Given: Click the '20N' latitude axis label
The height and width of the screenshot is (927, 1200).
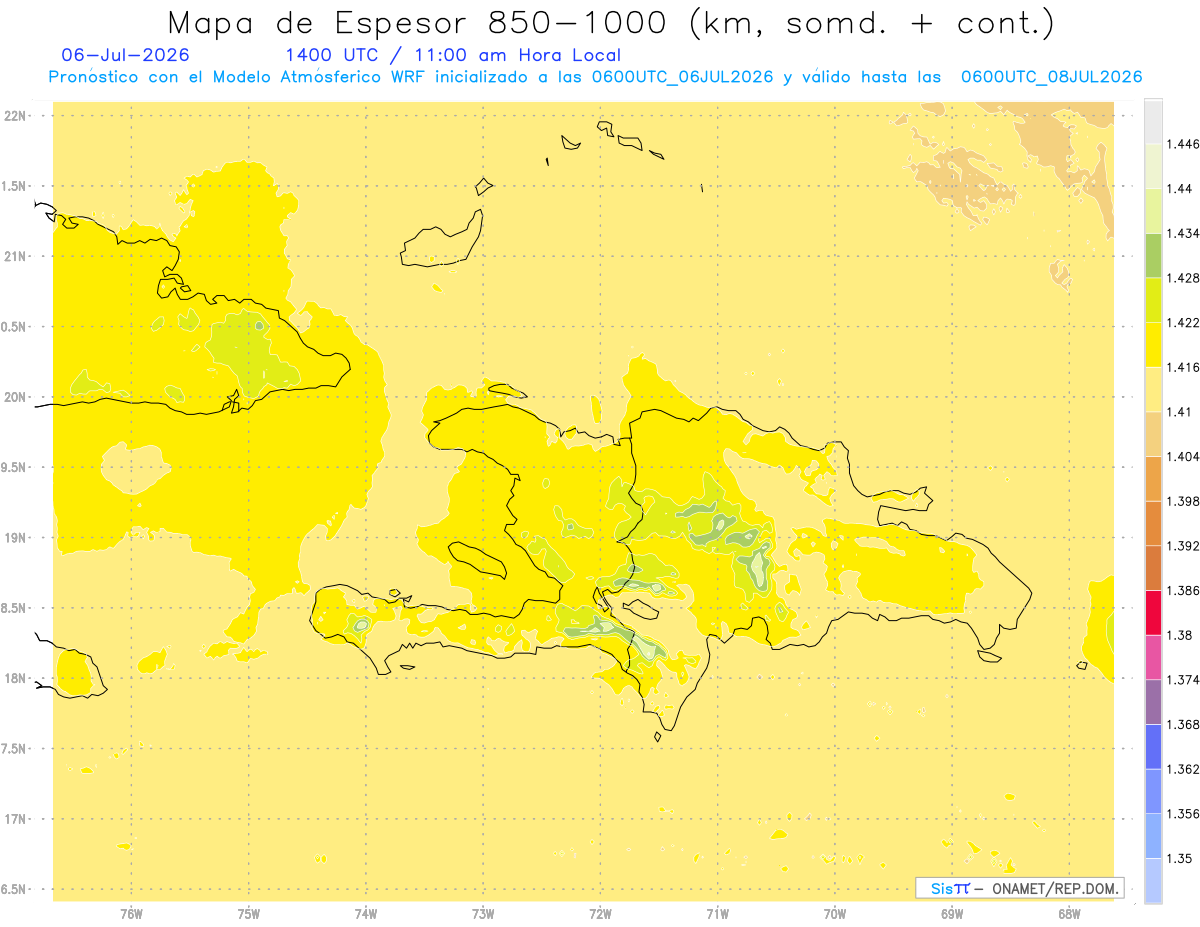Looking at the screenshot, I should click(16, 397).
